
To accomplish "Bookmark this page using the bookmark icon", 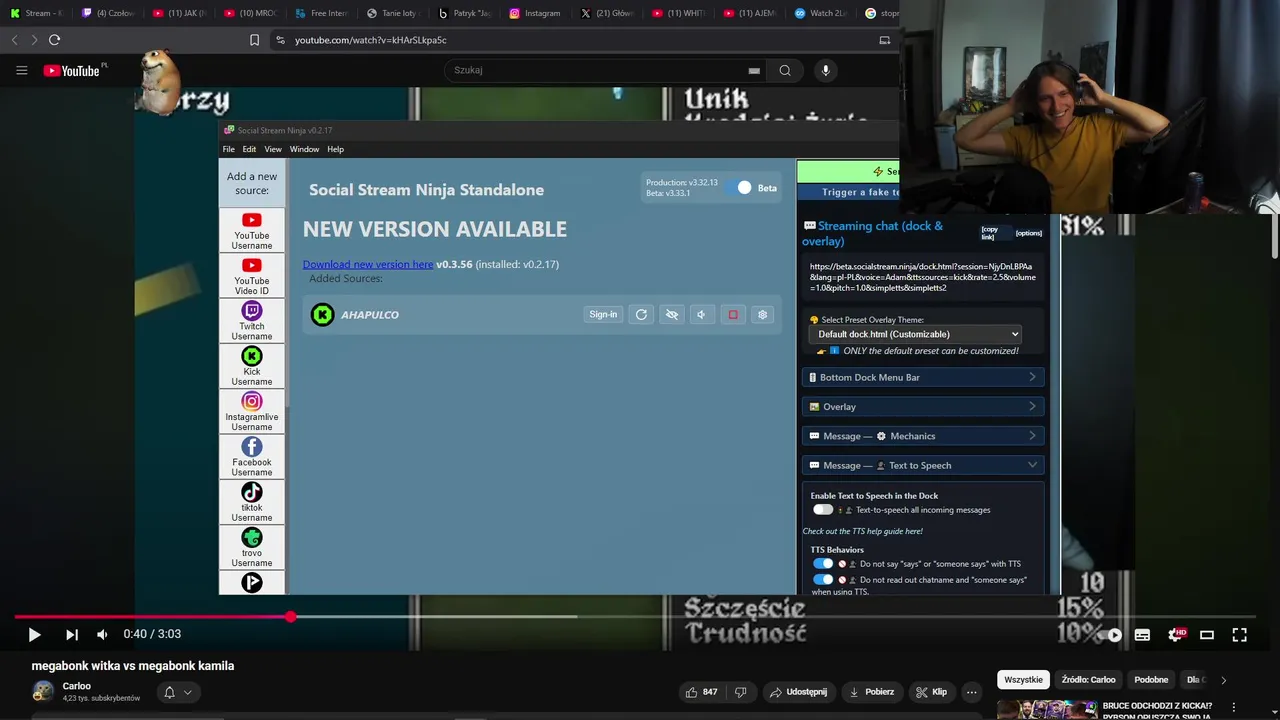I will click(x=254, y=40).
